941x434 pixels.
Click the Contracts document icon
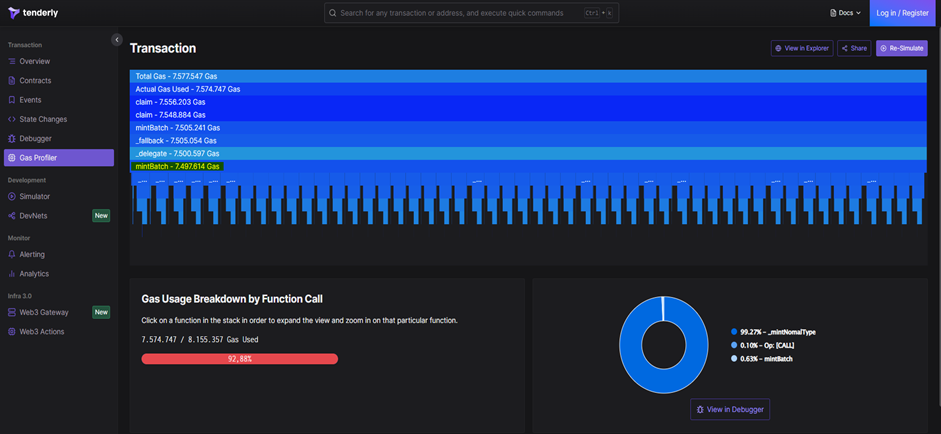click(x=12, y=80)
